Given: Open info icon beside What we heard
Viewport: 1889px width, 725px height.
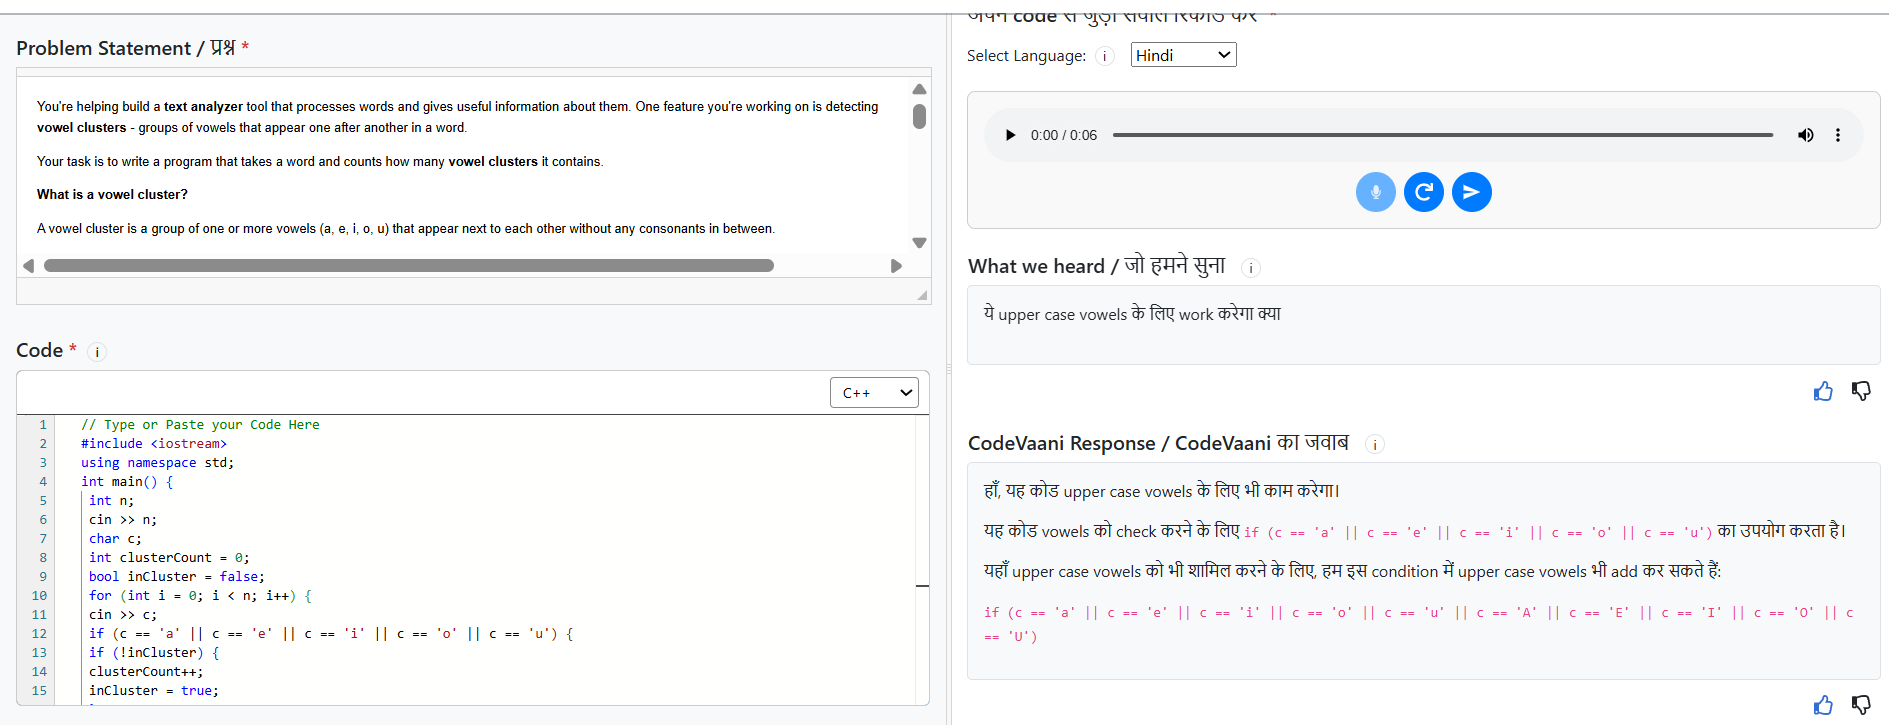Looking at the screenshot, I should tap(1251, 268).
